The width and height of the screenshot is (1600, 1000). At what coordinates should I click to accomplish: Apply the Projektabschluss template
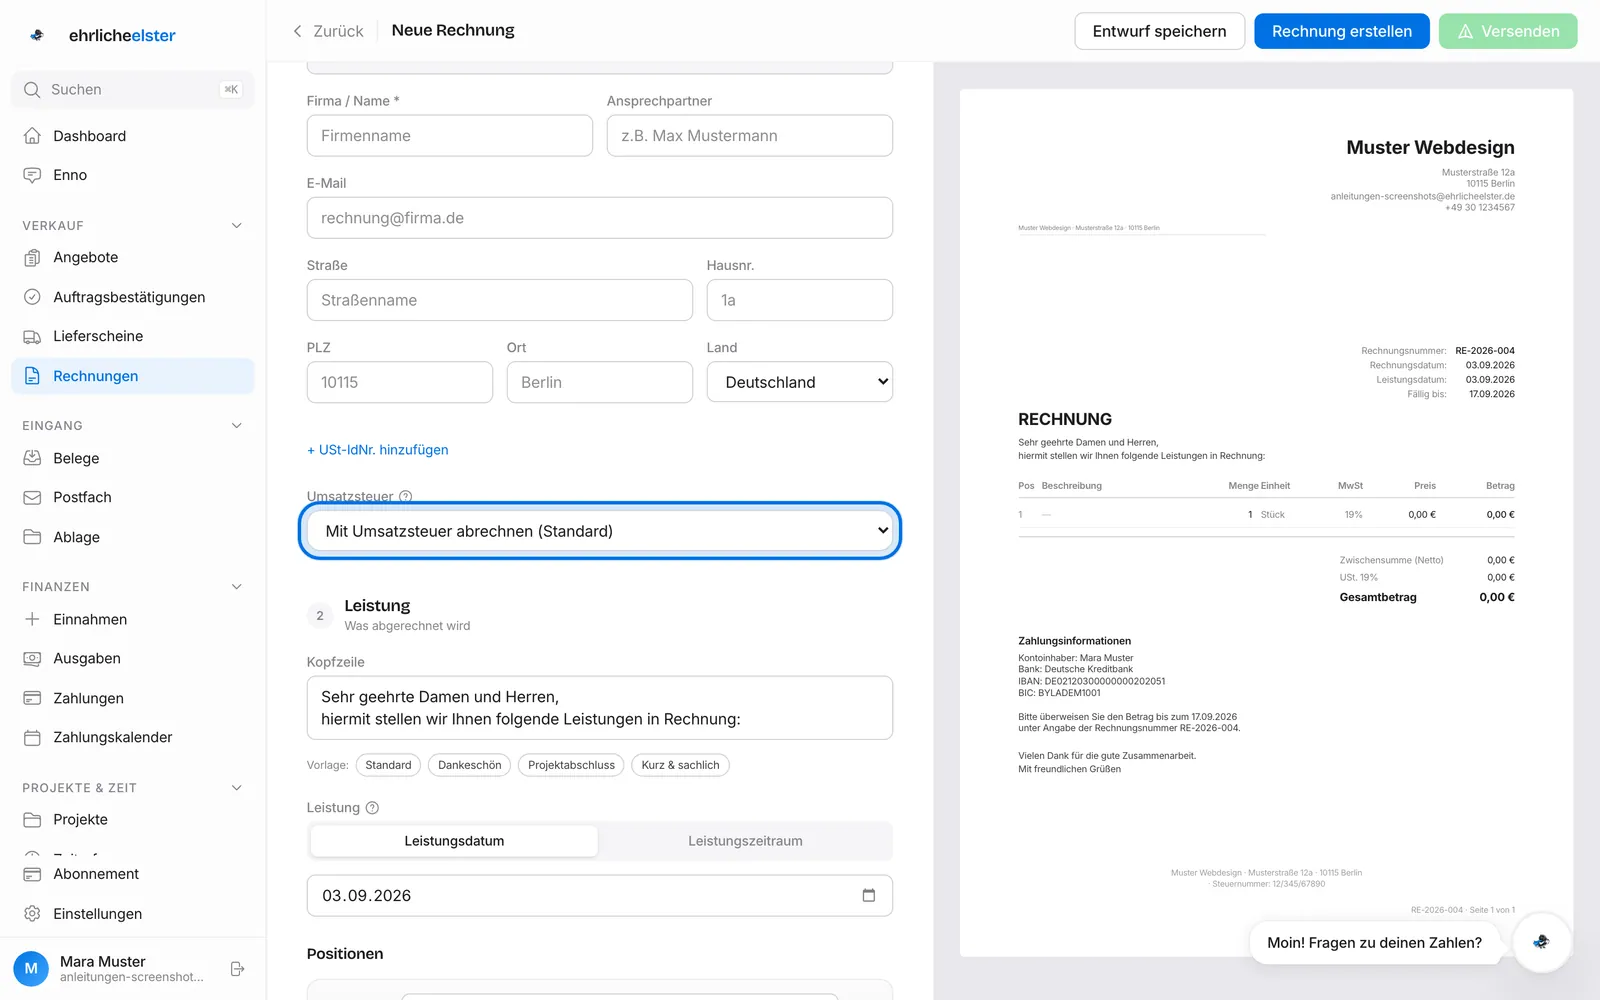[x=571, y=765]
